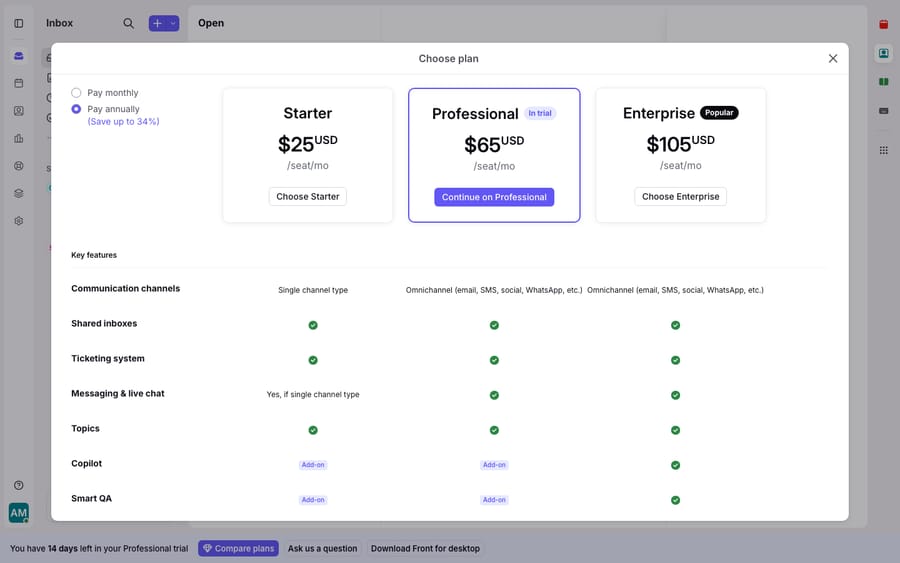
Task: Click Topics checkmark under Starter
Action: [313, 430]
